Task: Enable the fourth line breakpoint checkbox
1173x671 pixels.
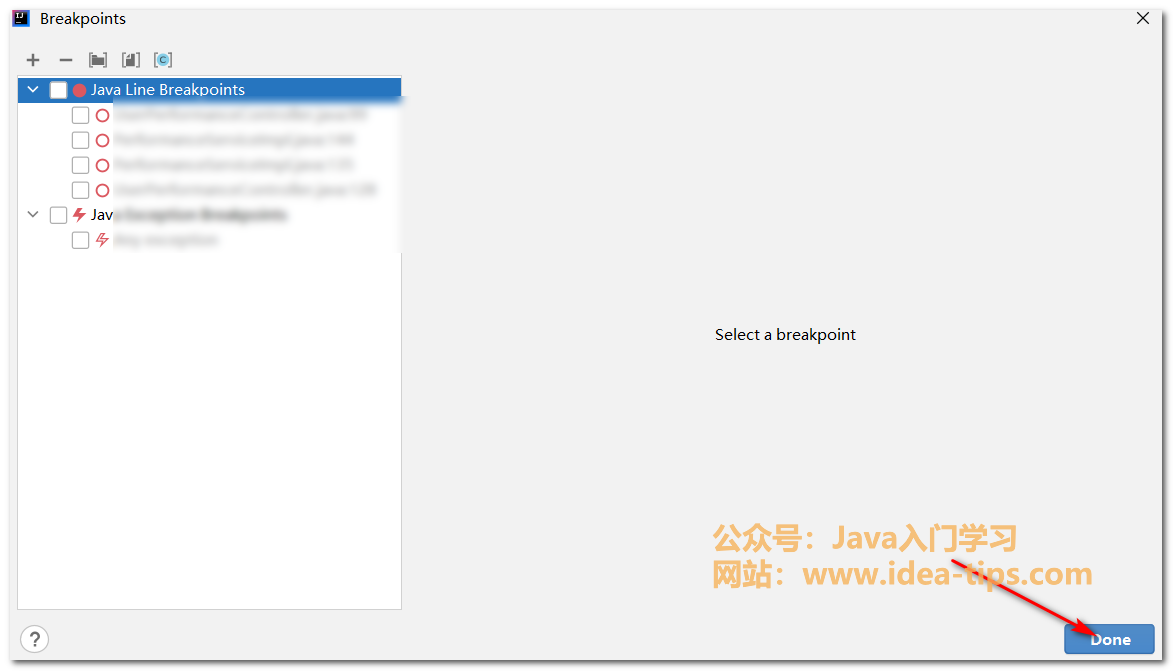Action: (80, 190)
